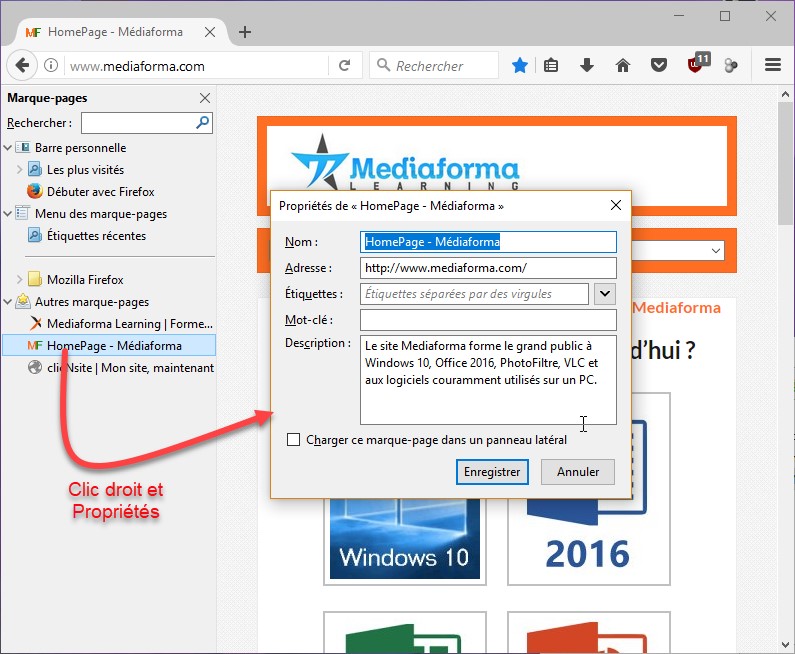Open a new tab with plus button
Screen dimensions: 795x654
pyautogui.click(x=245, y=32)
